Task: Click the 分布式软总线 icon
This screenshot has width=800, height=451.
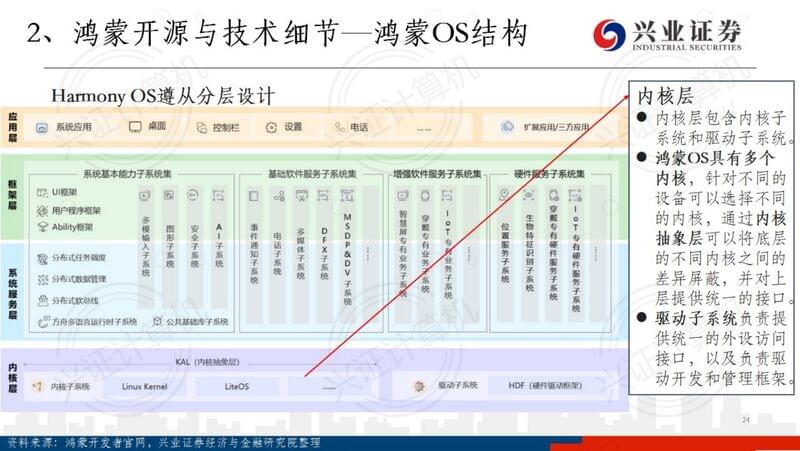Action: [x=43, y=300]
